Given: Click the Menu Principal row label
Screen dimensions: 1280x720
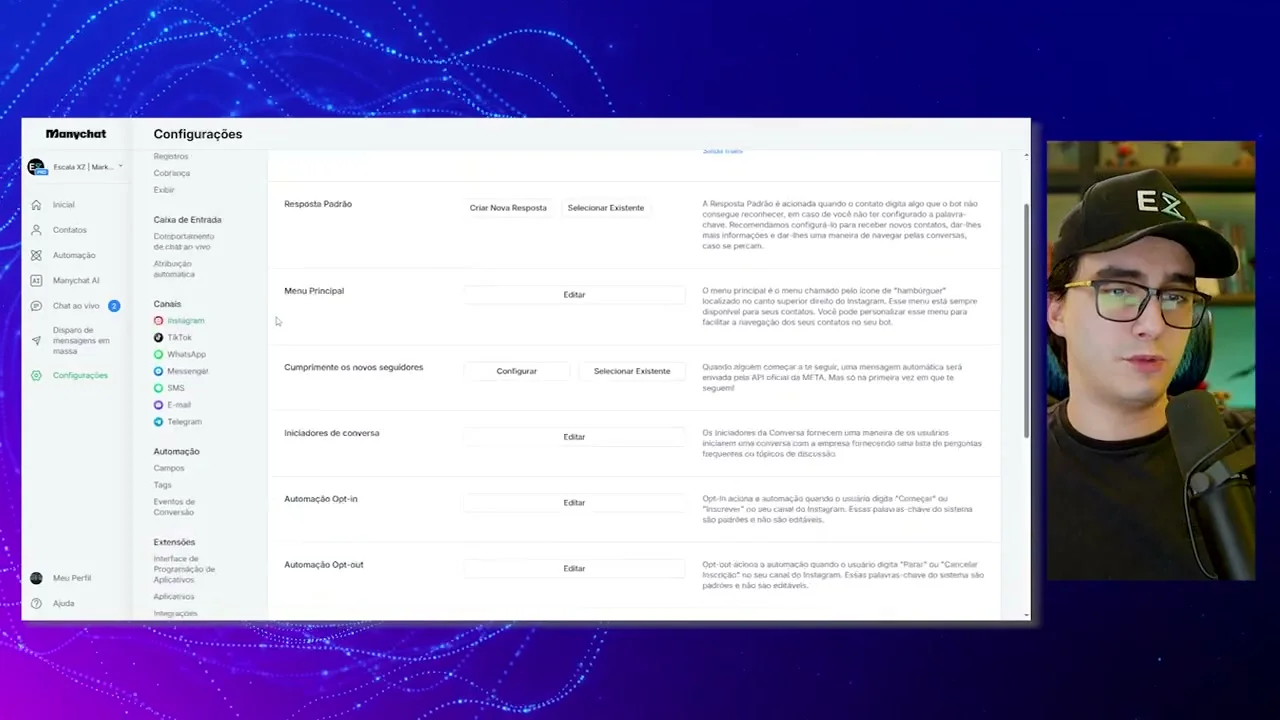Looking at the screenshot, I should tap(314, 291).
